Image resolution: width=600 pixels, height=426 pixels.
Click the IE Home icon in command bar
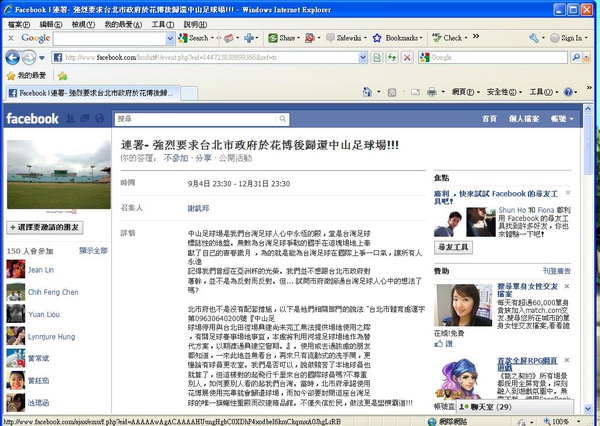click(x=367, y=92)
